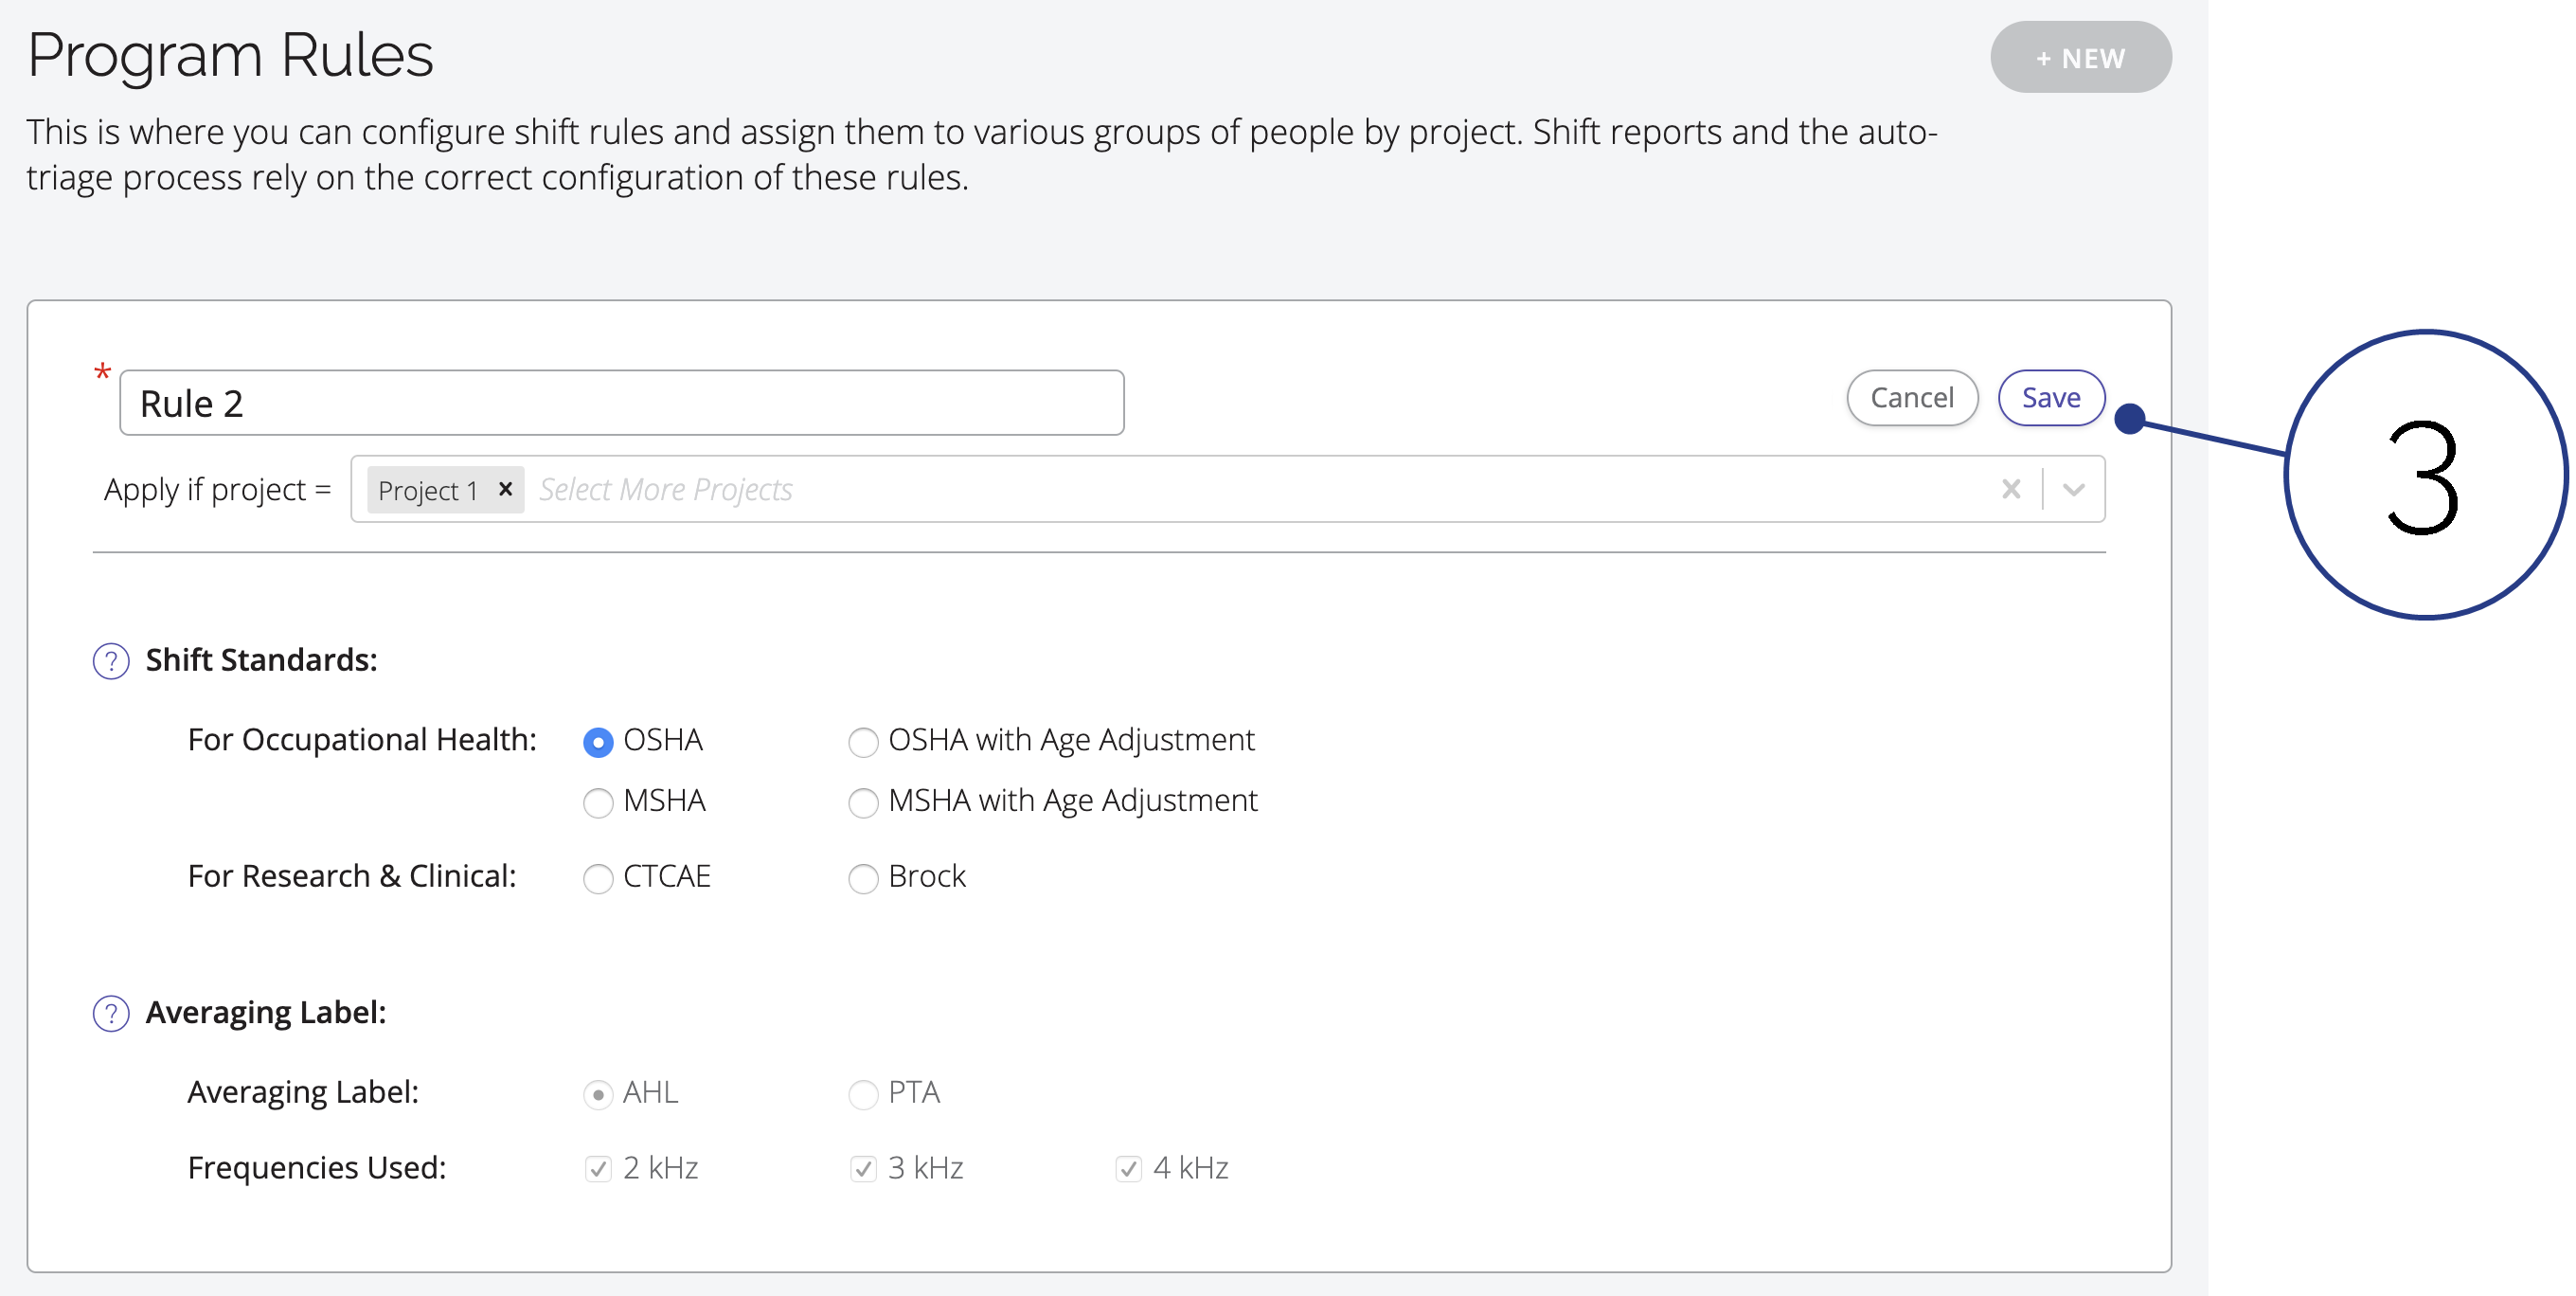Create a rule with + NEW
The width and height of the screenshot is (2576, 1296).
[x=2080, y=58]
